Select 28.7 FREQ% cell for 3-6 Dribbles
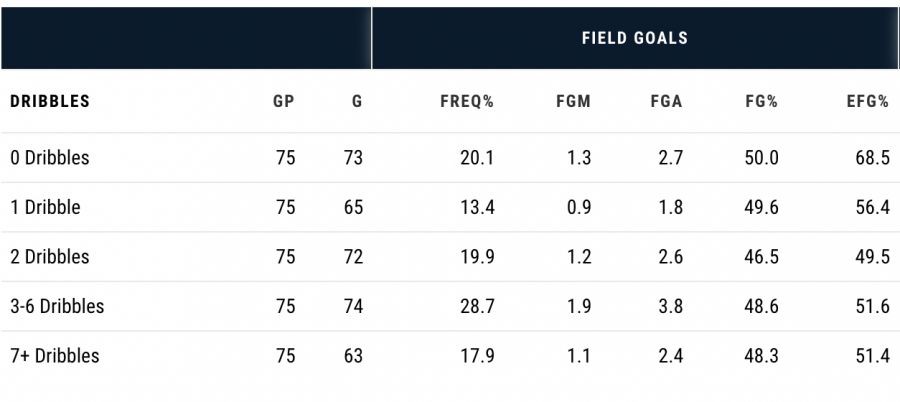 click(477, 306)
